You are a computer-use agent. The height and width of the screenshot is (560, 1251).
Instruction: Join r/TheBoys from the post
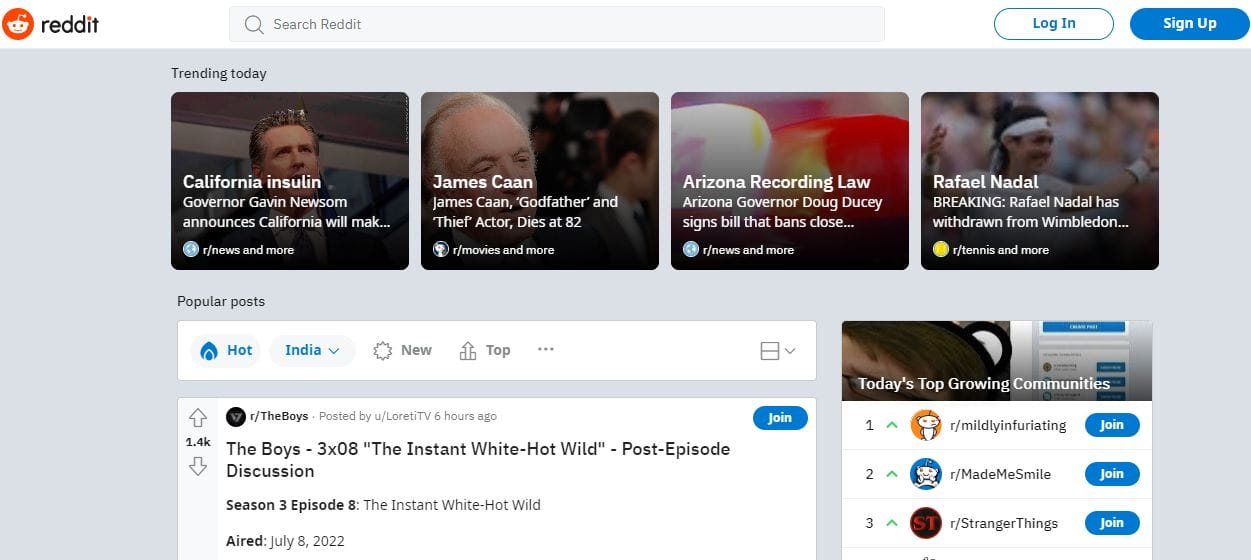pyautogui.click(x=780, y=418)
